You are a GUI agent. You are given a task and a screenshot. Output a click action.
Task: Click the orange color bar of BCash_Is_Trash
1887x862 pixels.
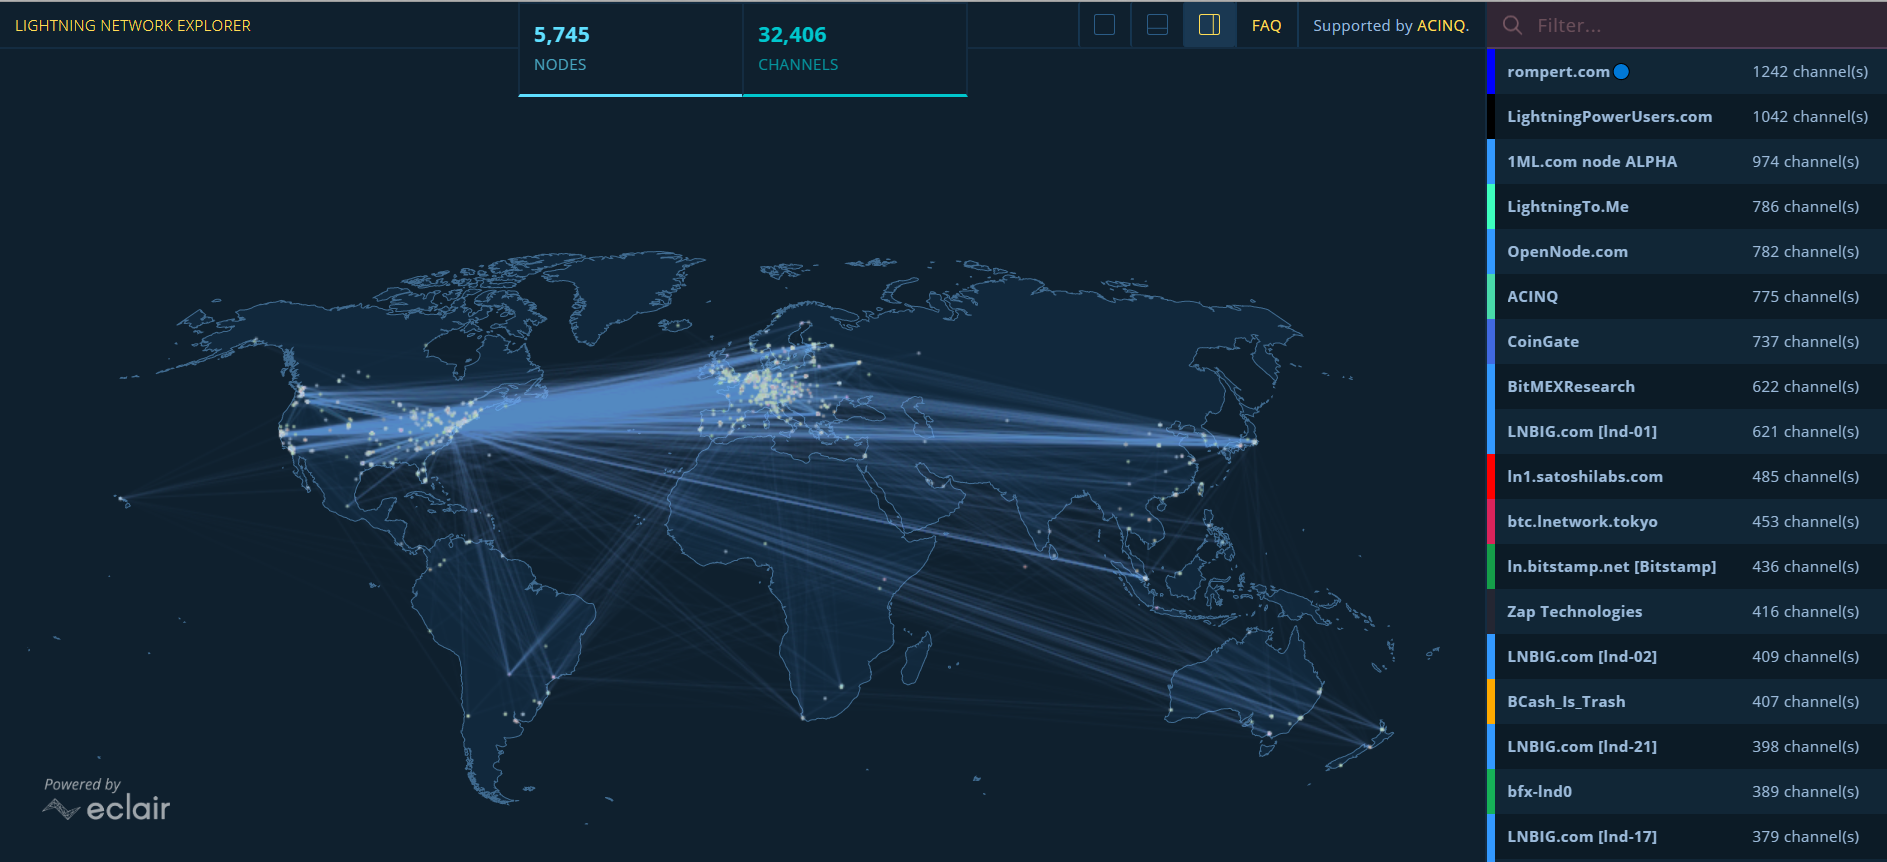(1491, 701)
